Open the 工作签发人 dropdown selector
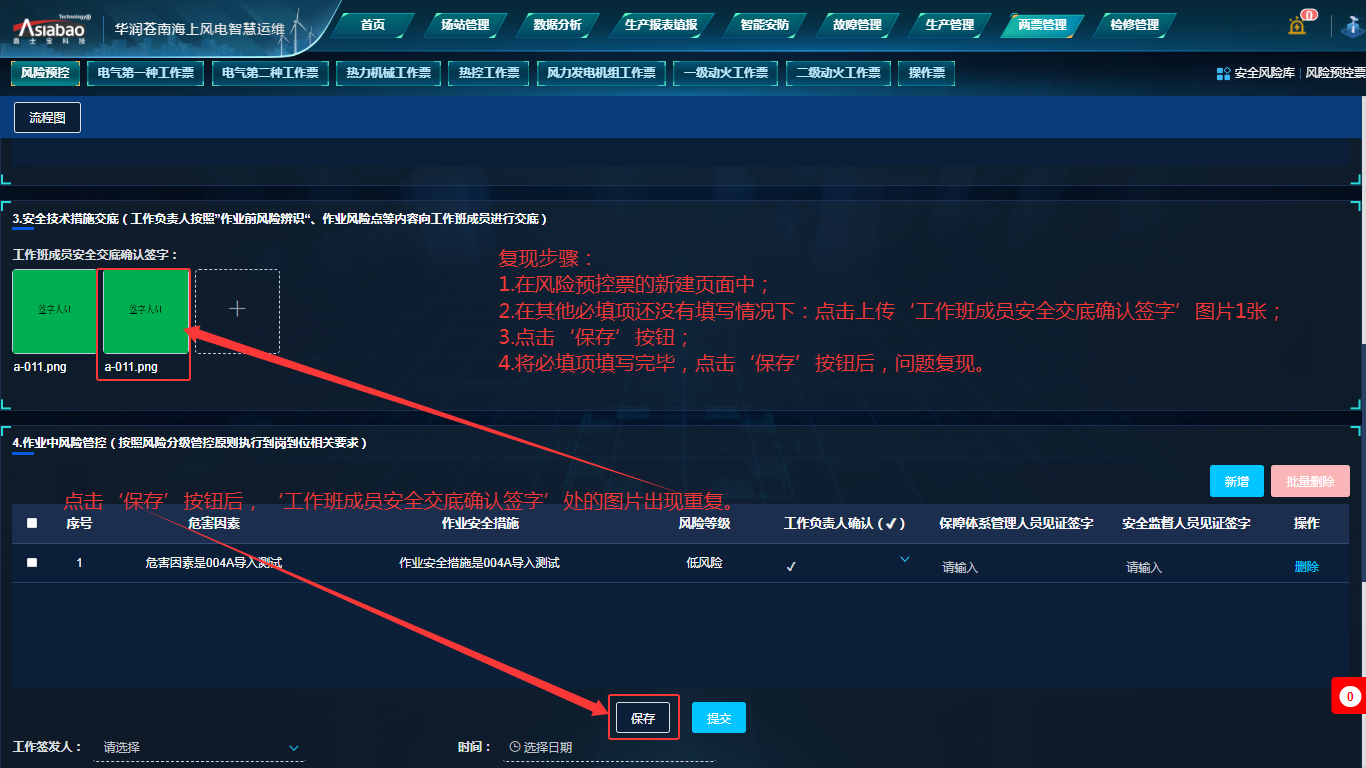Screen dimensions: 1366x768 [293, 748]
